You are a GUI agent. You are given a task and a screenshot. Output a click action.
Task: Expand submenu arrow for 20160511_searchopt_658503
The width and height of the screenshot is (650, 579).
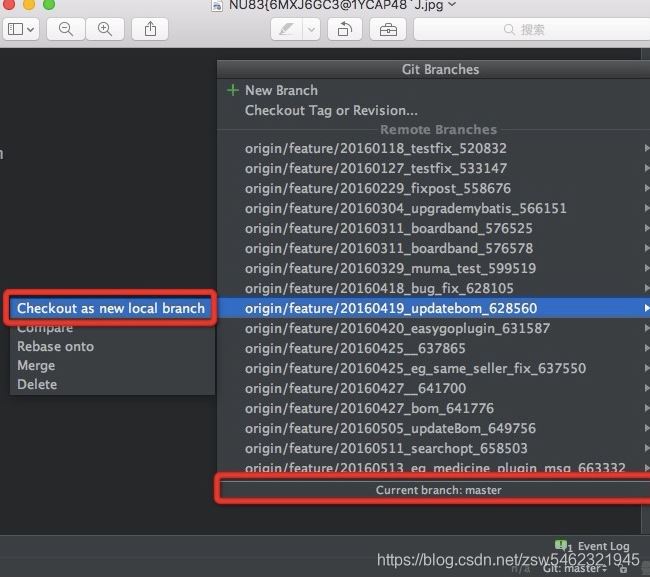[x=646, y=448]
